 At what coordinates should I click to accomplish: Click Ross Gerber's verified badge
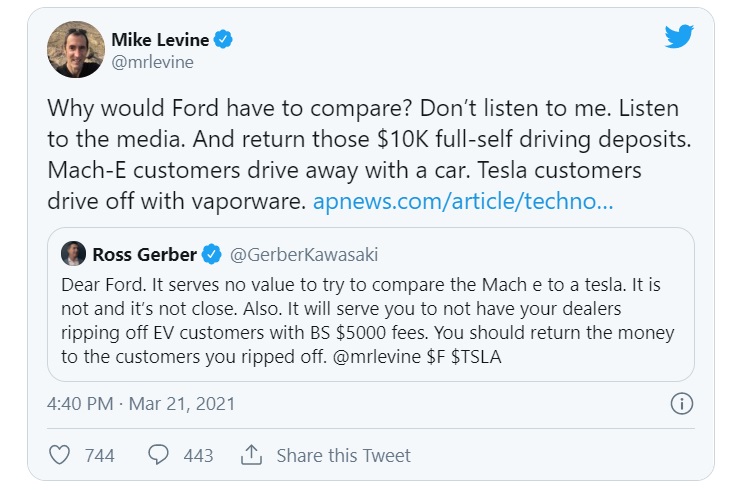tap(211, 254)
